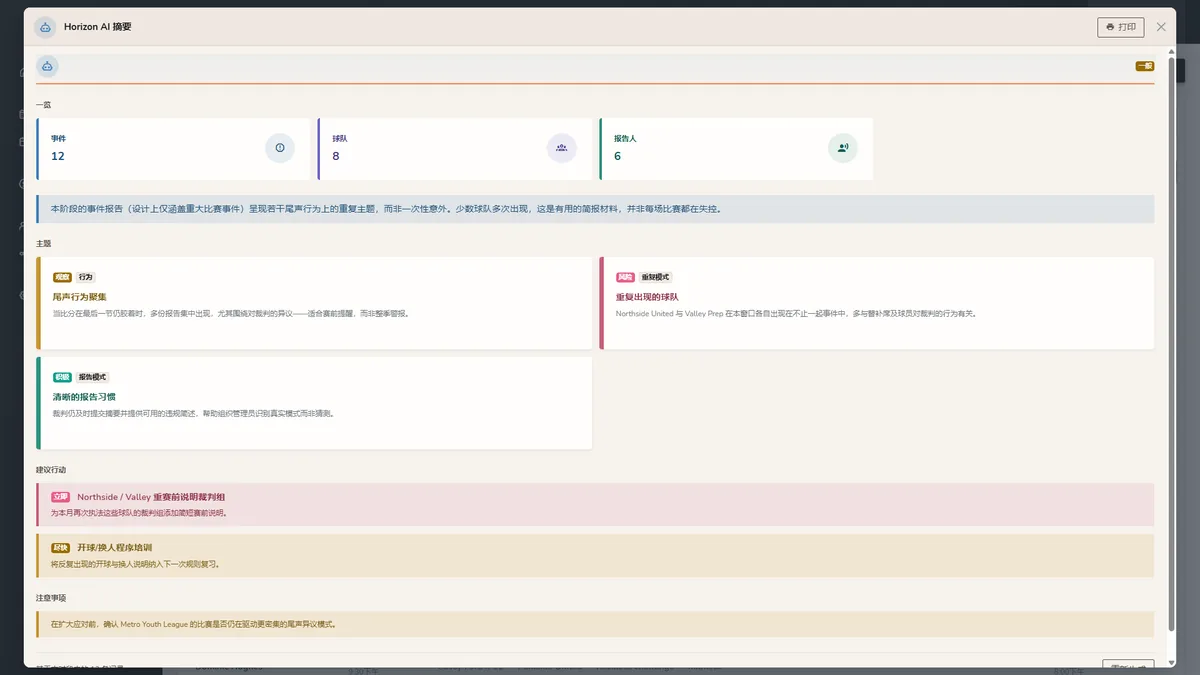Screen dimensions: 1200x675
Task: Click the Horizon AI 摘要 dialog title
Action: click(x=97, y=27)
